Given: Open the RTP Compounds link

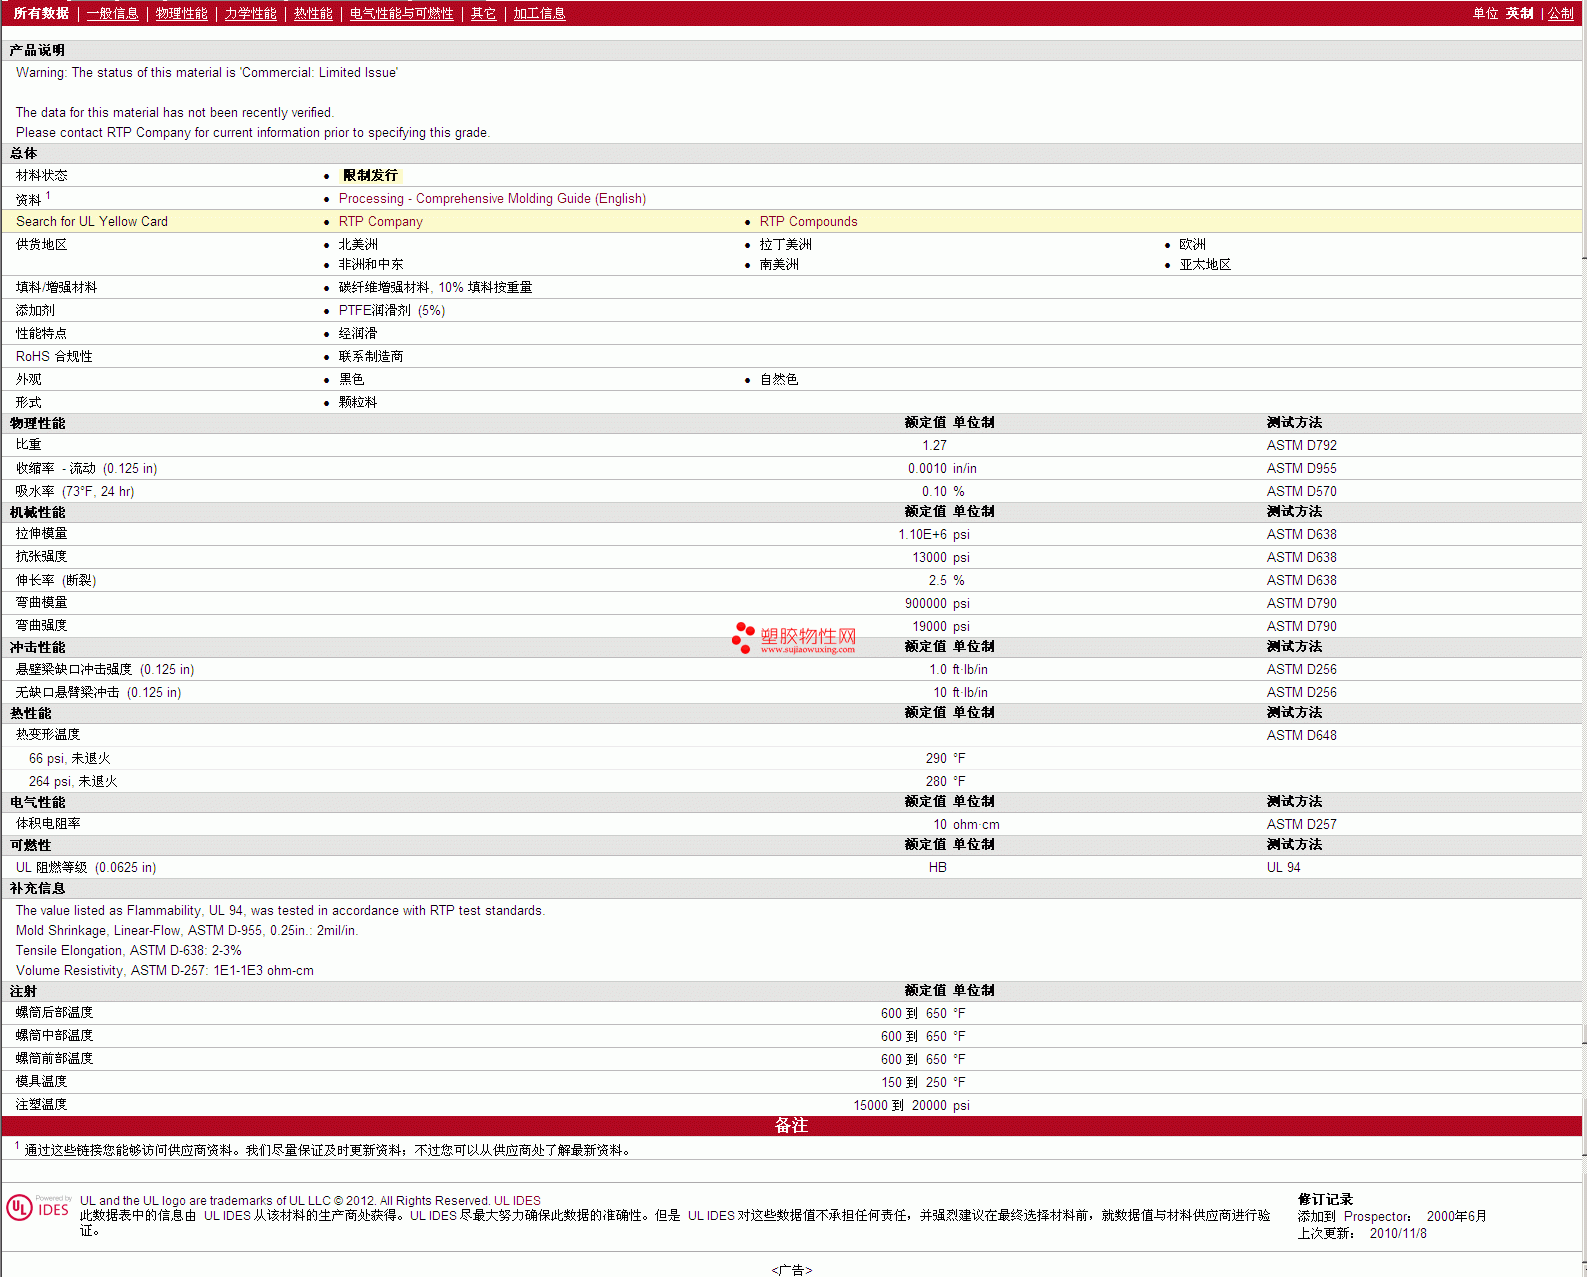Looking at the screenshot, I should tap(808, 222).
